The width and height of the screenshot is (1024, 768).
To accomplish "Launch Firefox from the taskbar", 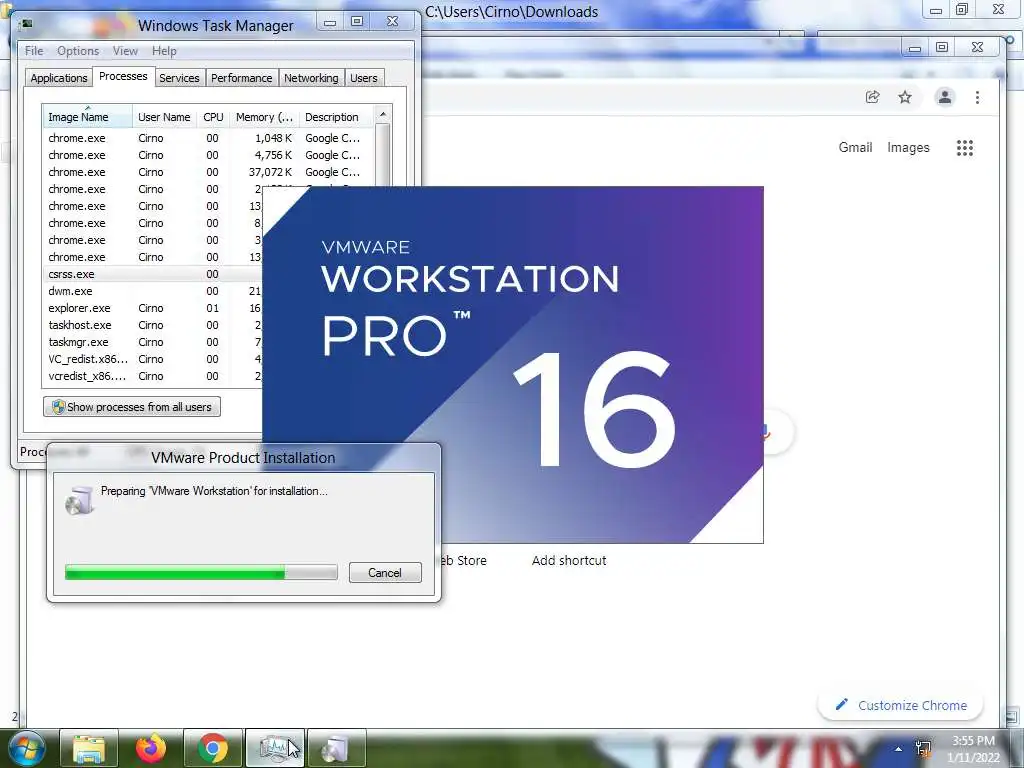I will [x=151, y=748].
